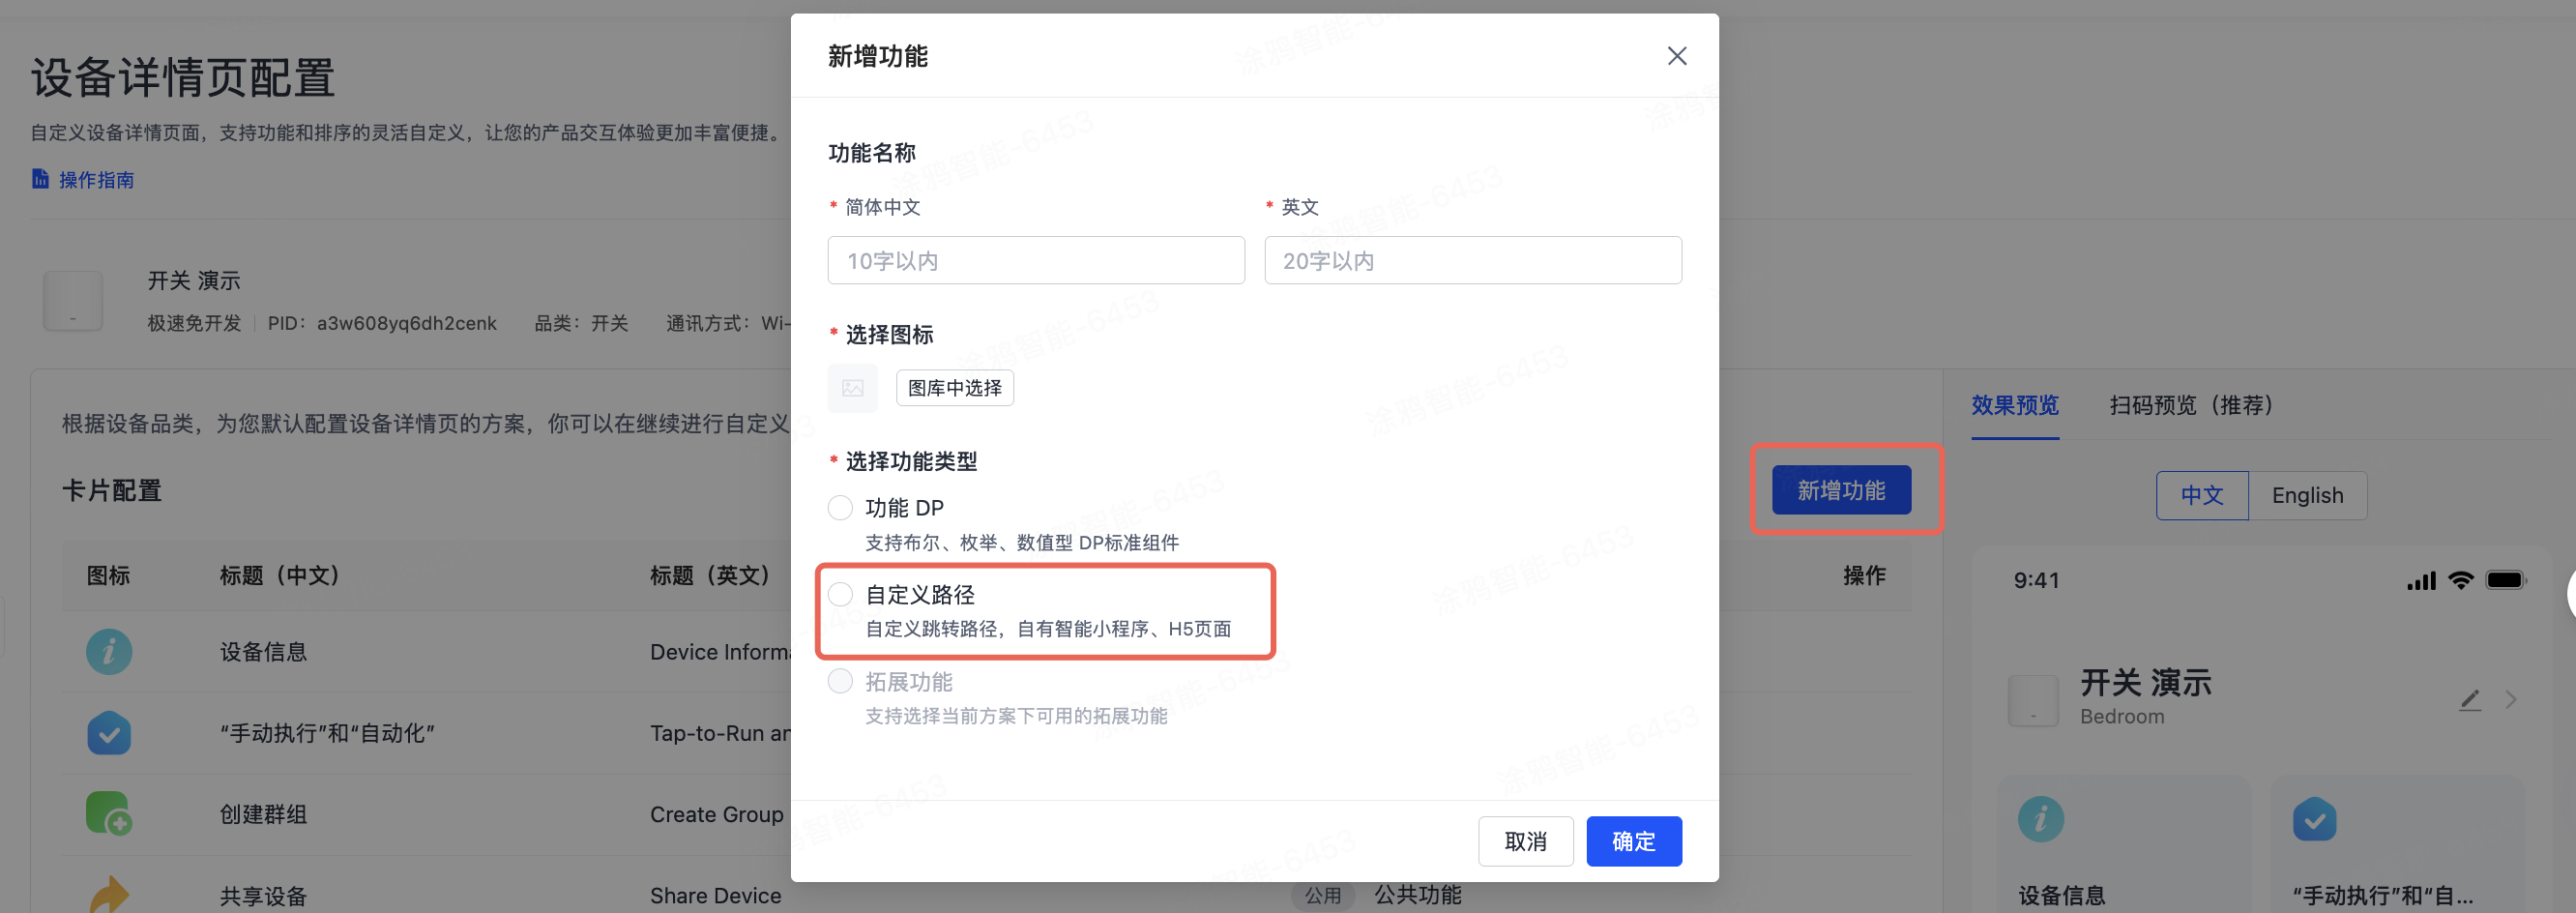Expand device details chevron in preview
The image size is (2576, 913).
[x=2511, y=700]
